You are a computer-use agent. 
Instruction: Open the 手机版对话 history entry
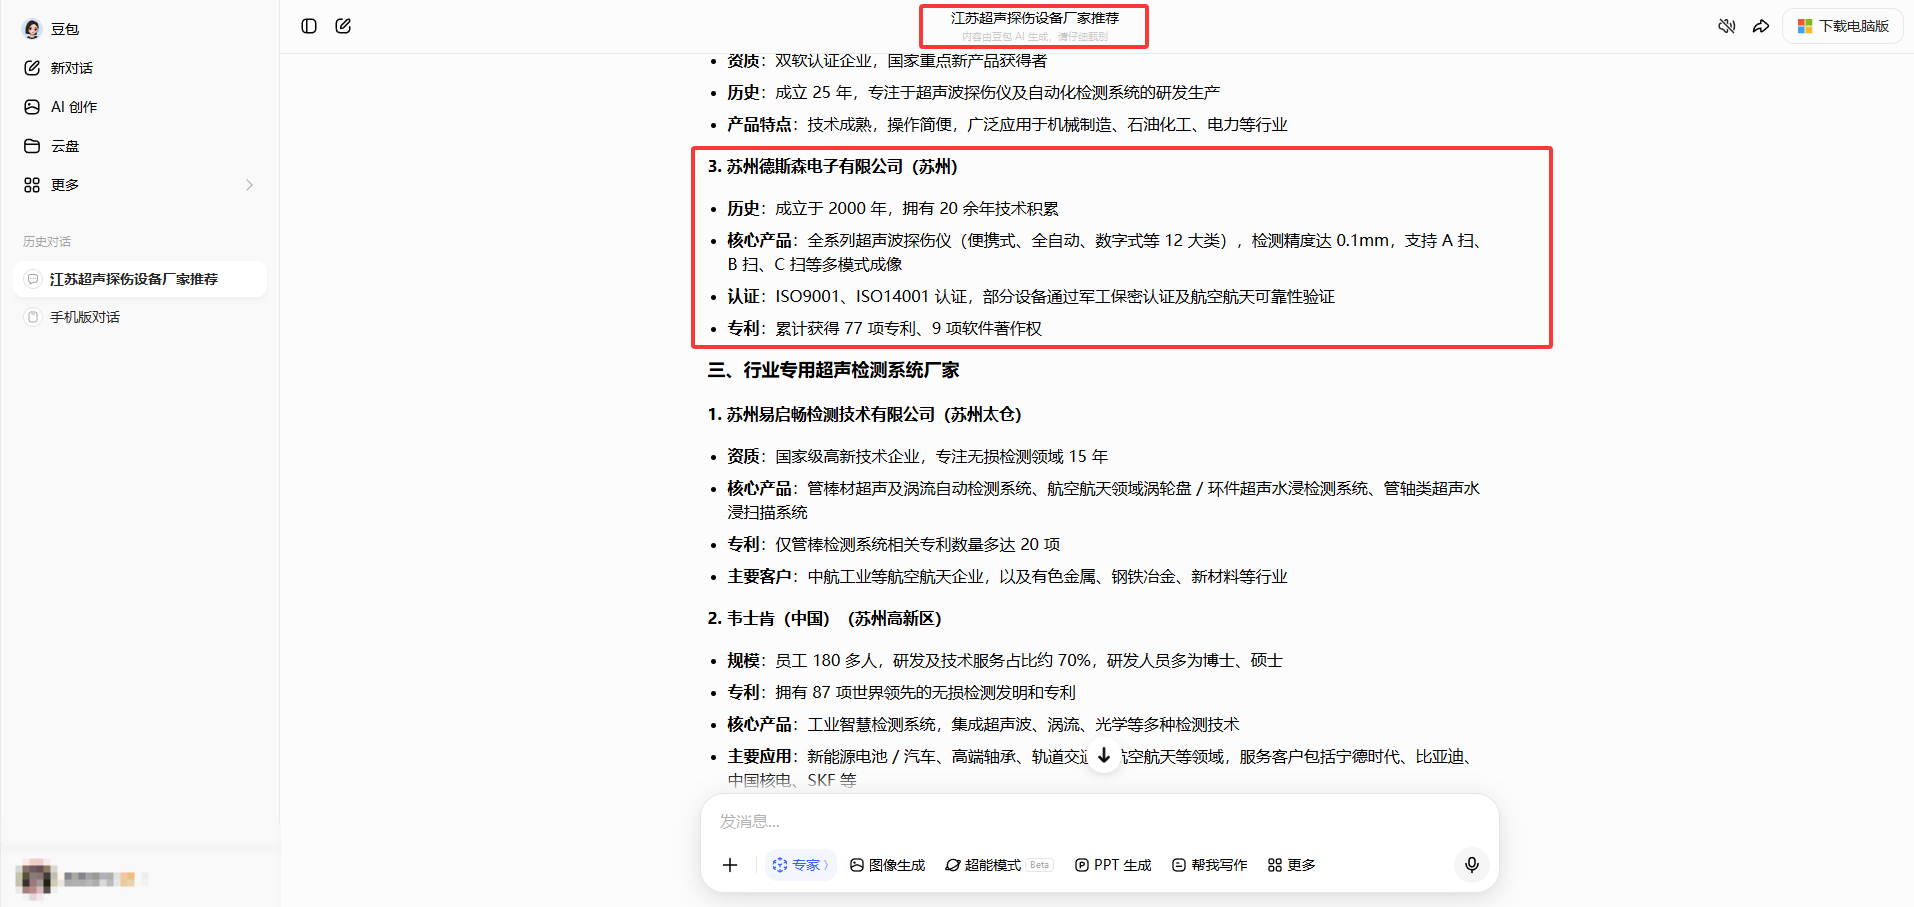click(x=140, y=317)
